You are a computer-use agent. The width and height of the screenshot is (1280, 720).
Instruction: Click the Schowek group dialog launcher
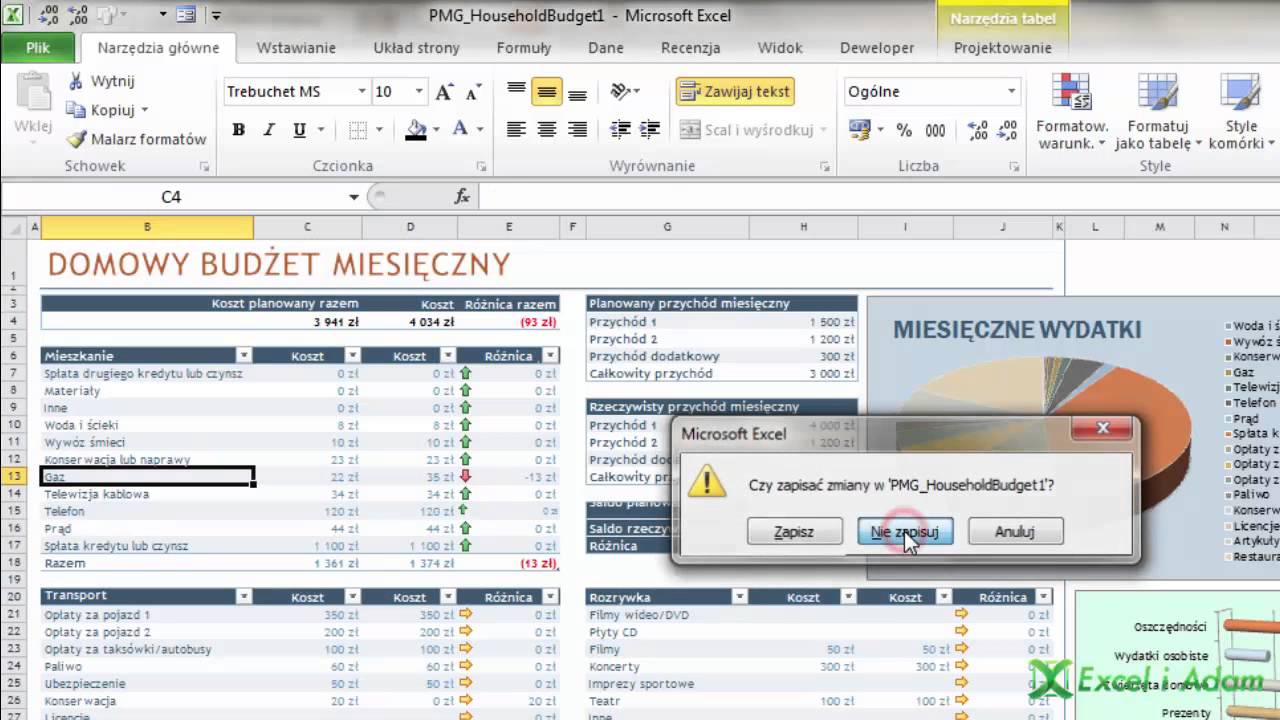(205, 167)
